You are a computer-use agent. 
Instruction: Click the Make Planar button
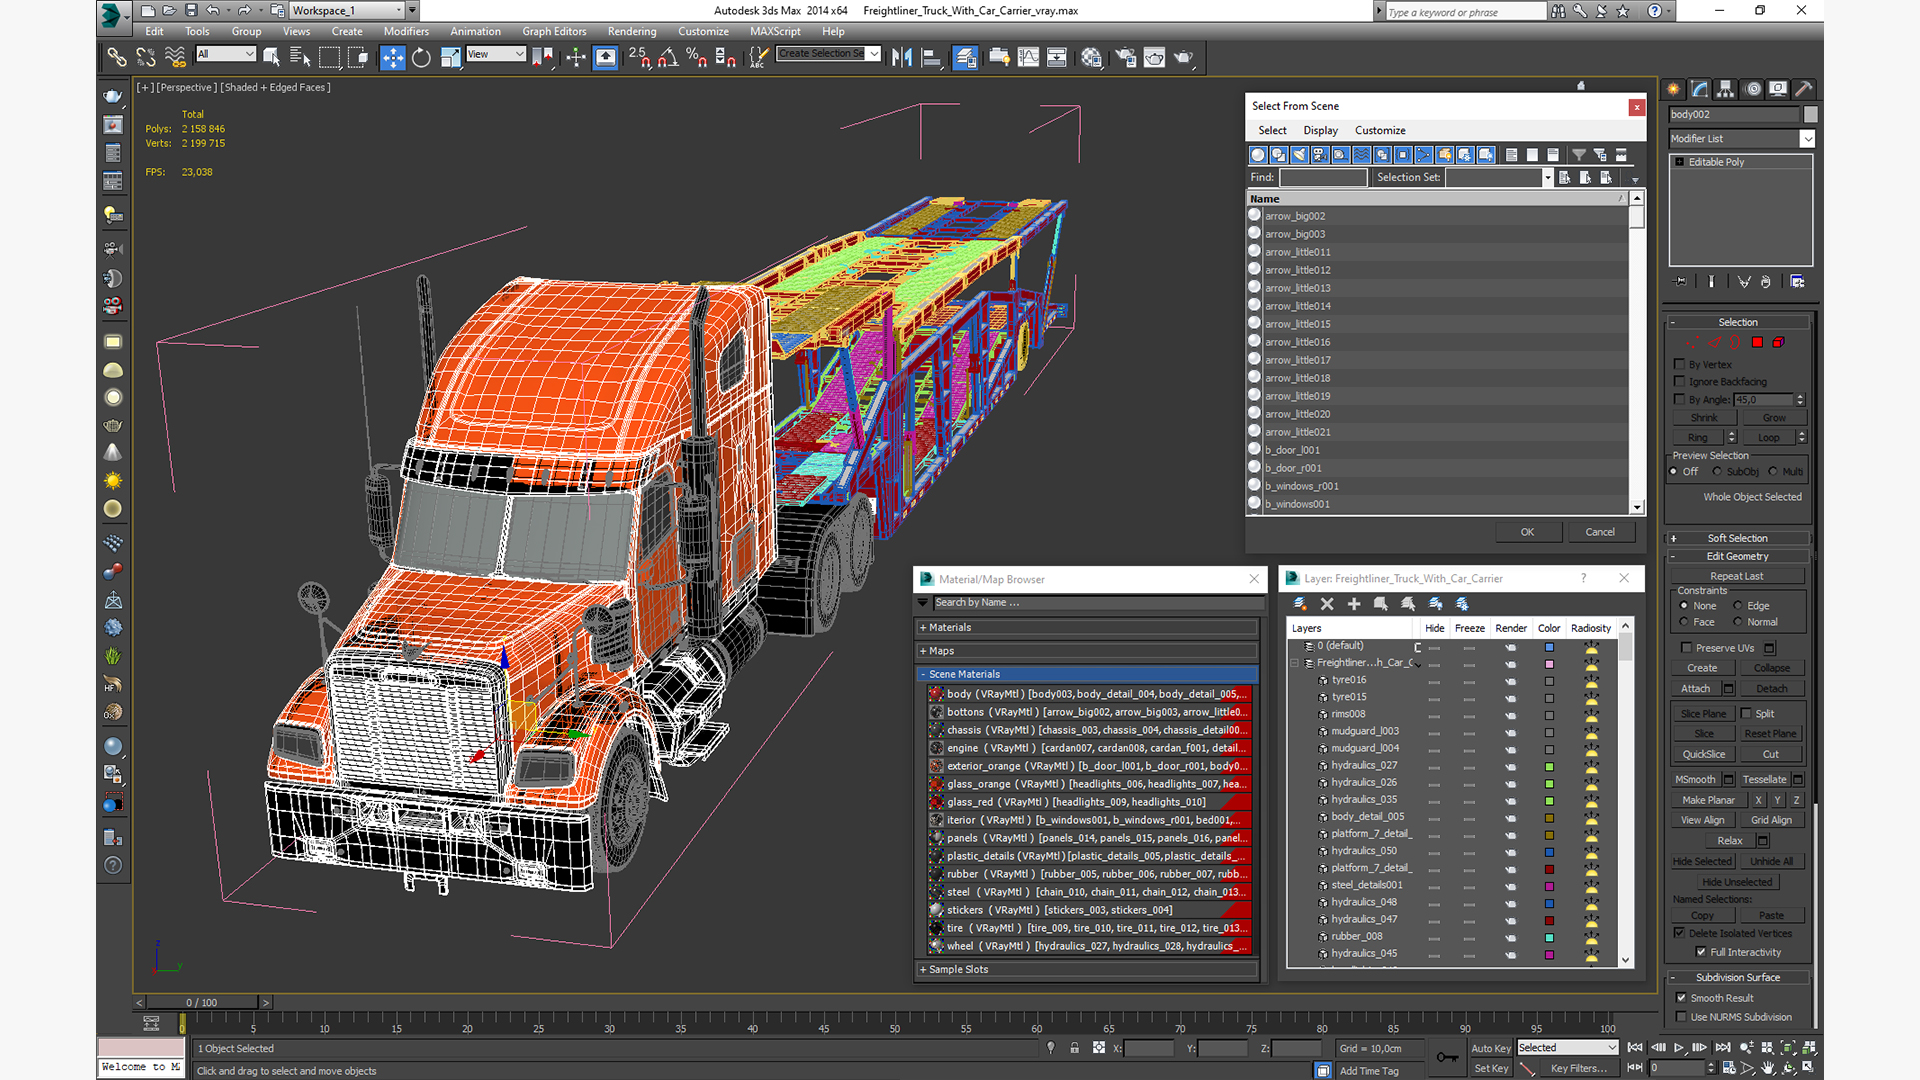(x=1708, y=800)
